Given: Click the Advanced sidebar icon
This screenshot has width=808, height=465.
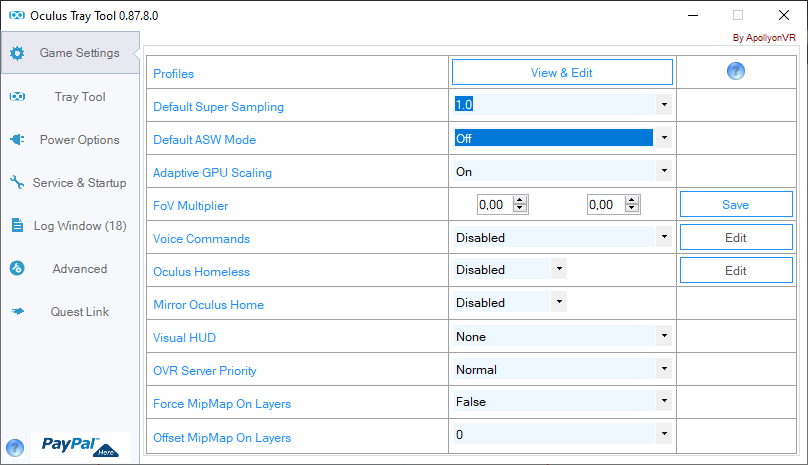Looking at the screenshot, I should (17, 268).
